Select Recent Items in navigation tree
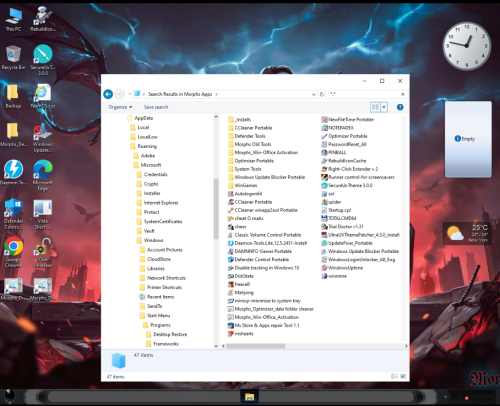Viewport: 500px width, 406px height. [x=157, y=297]
